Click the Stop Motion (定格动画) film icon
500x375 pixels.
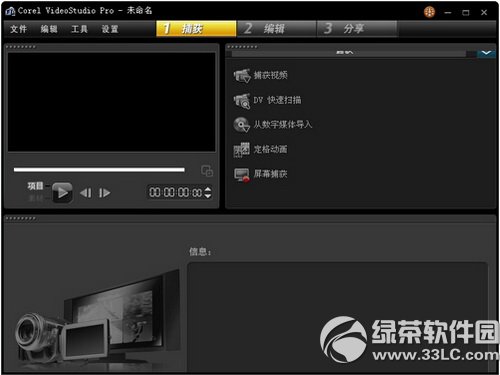pos(242,150)
